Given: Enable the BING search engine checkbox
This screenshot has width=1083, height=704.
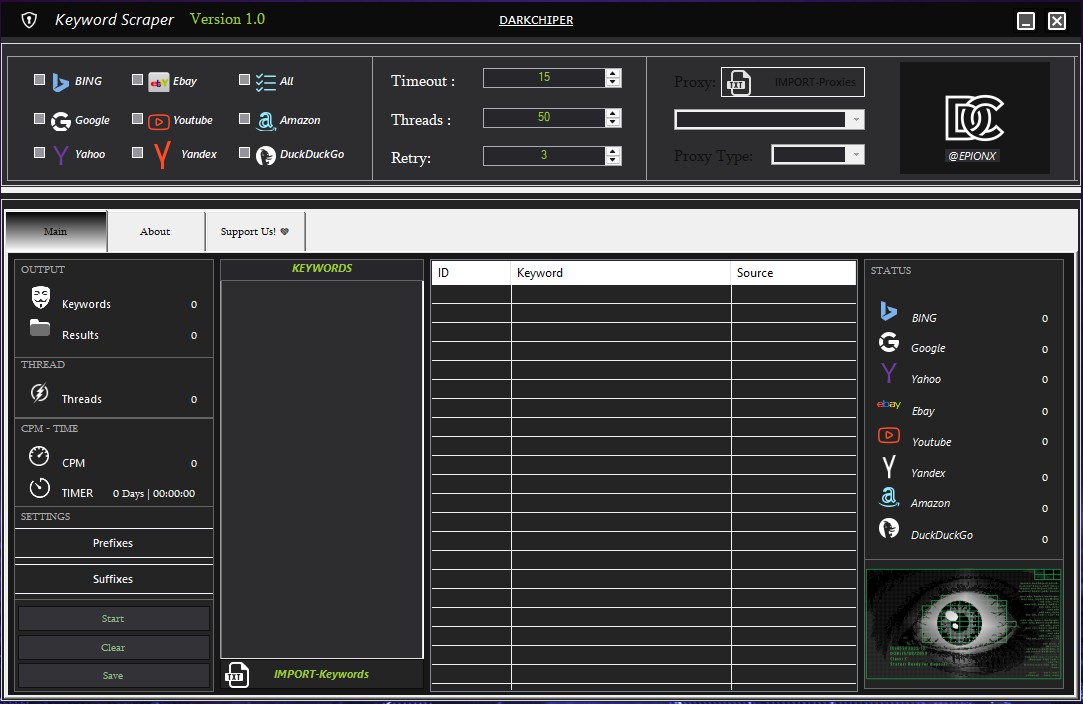Looking at the screenshot, I should pos(39,80).
